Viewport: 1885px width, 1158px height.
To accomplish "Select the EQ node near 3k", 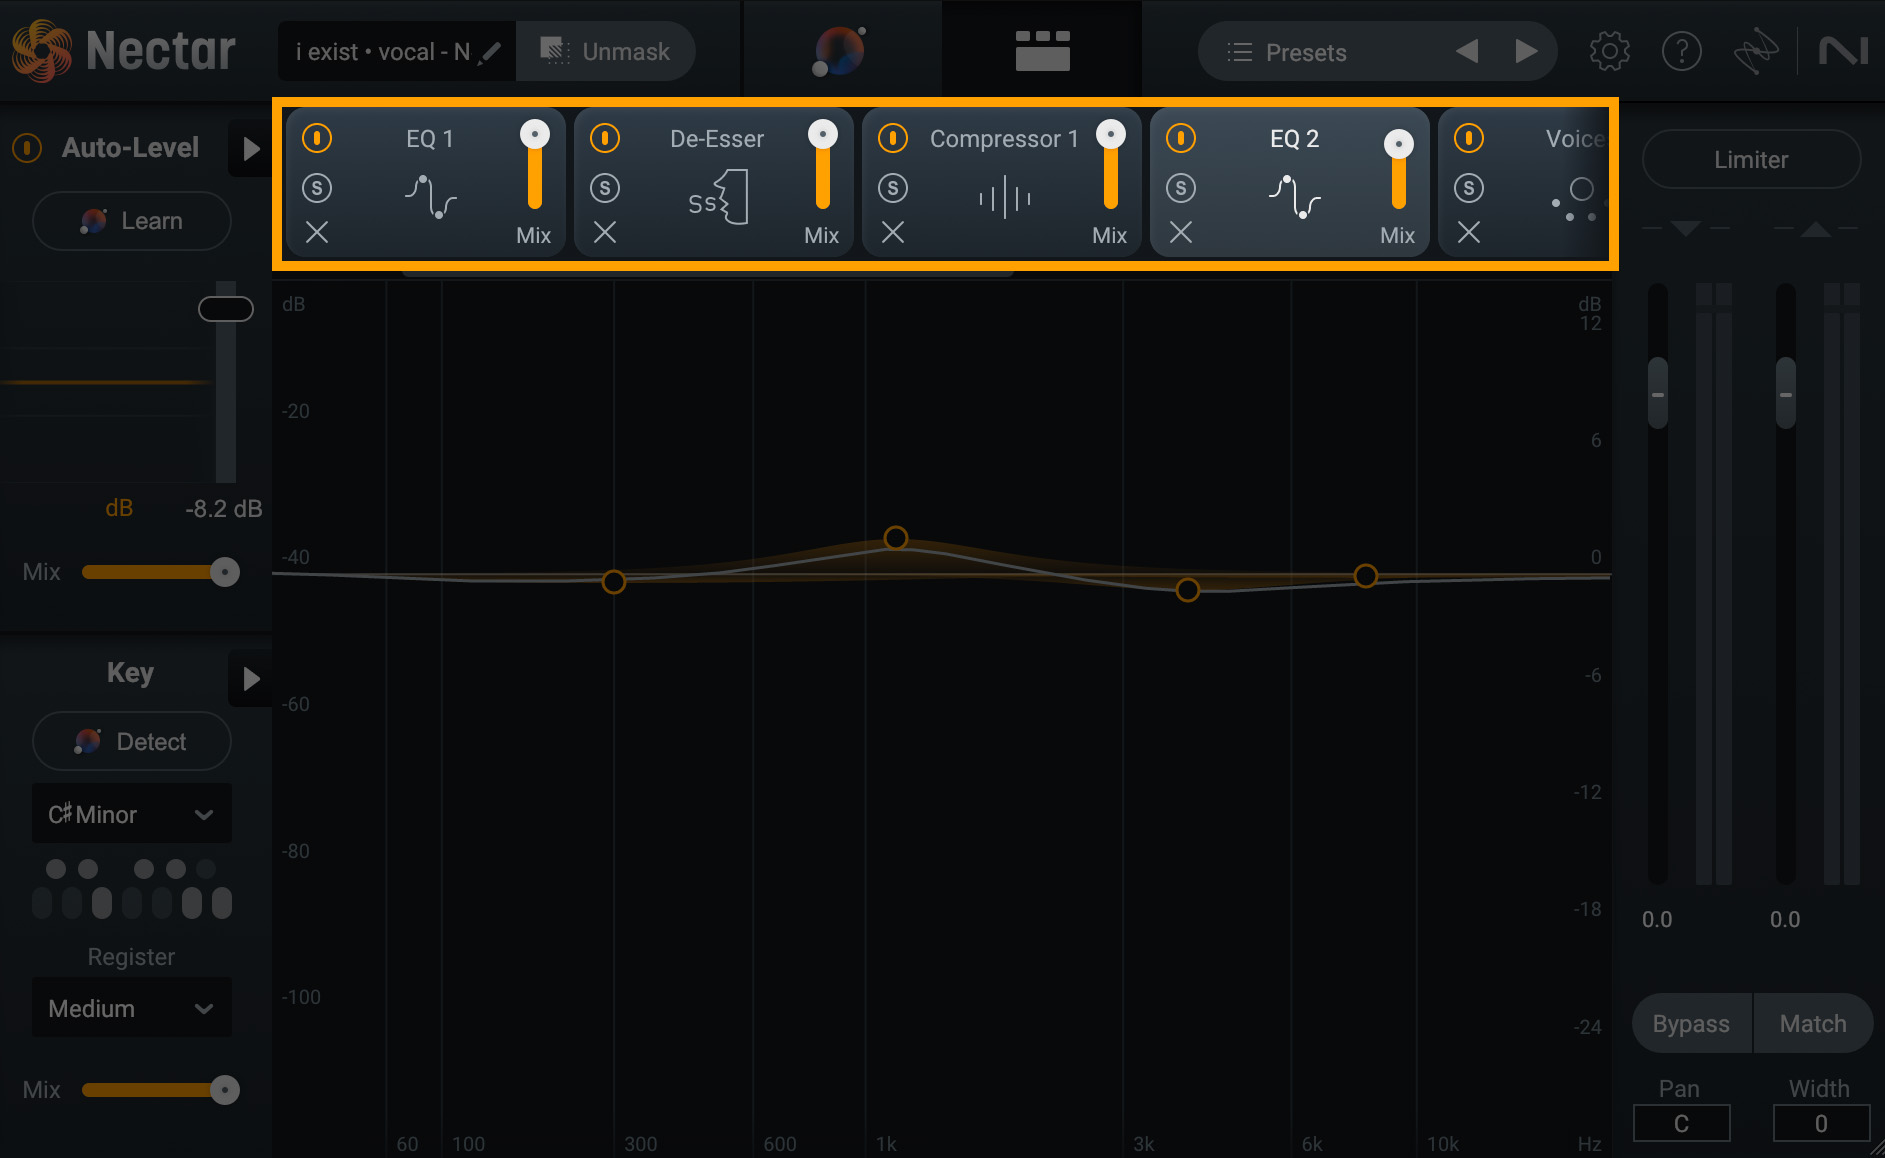I will [1188, 590].
